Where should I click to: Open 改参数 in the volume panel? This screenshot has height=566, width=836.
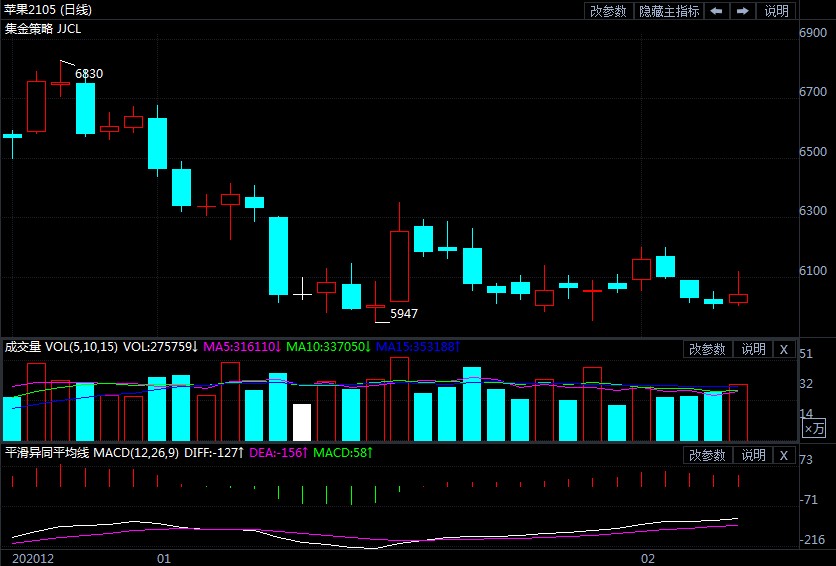tap(708, 349)
